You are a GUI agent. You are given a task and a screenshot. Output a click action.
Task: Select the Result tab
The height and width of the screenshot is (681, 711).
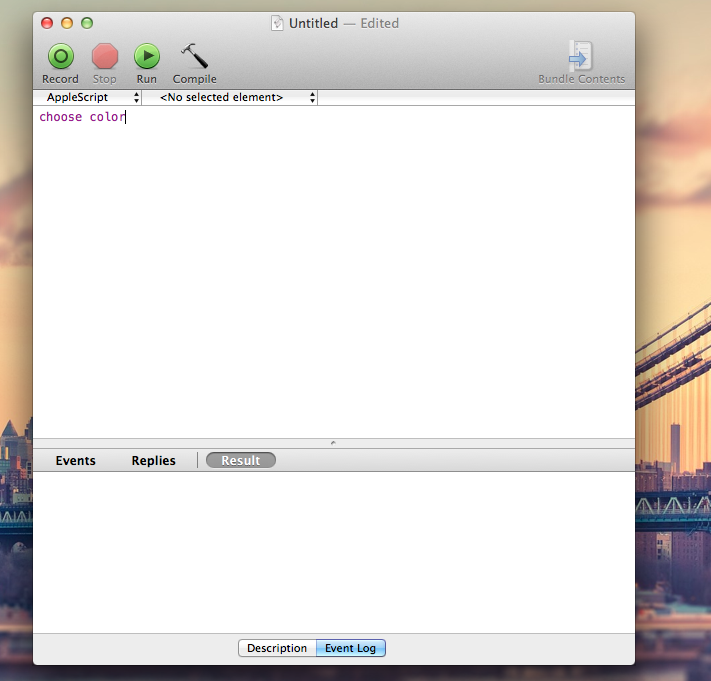pos(241,460)
